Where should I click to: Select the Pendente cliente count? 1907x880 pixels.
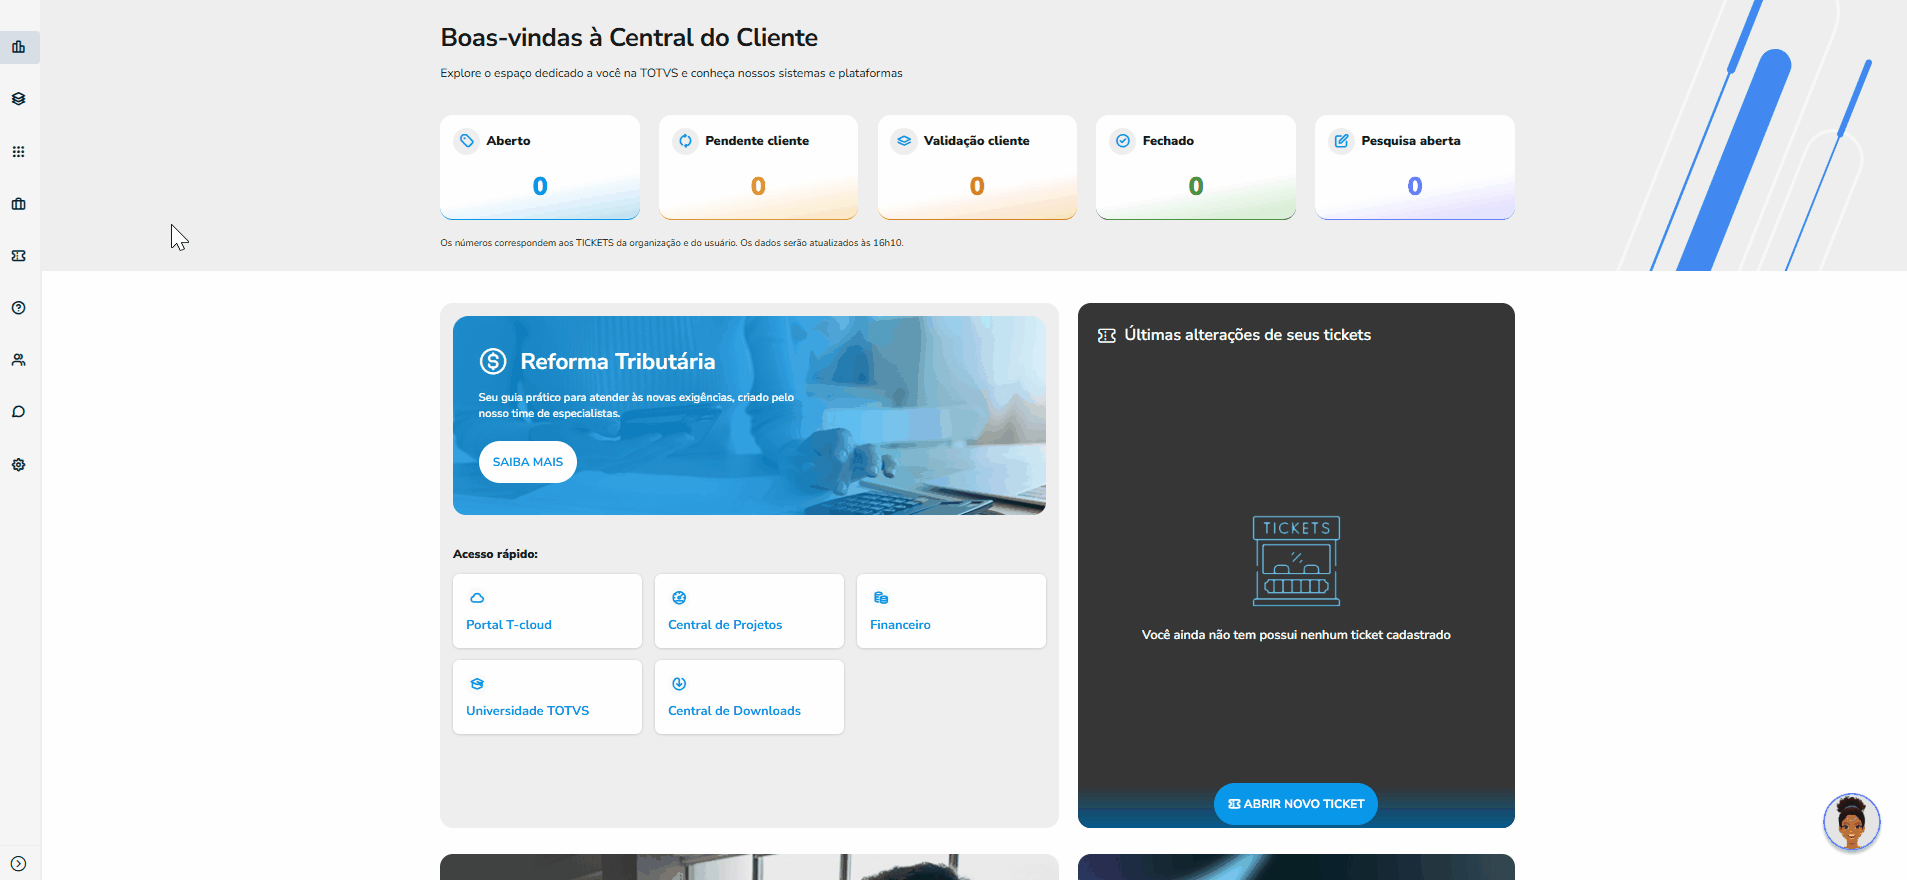(x=758, y=186)
